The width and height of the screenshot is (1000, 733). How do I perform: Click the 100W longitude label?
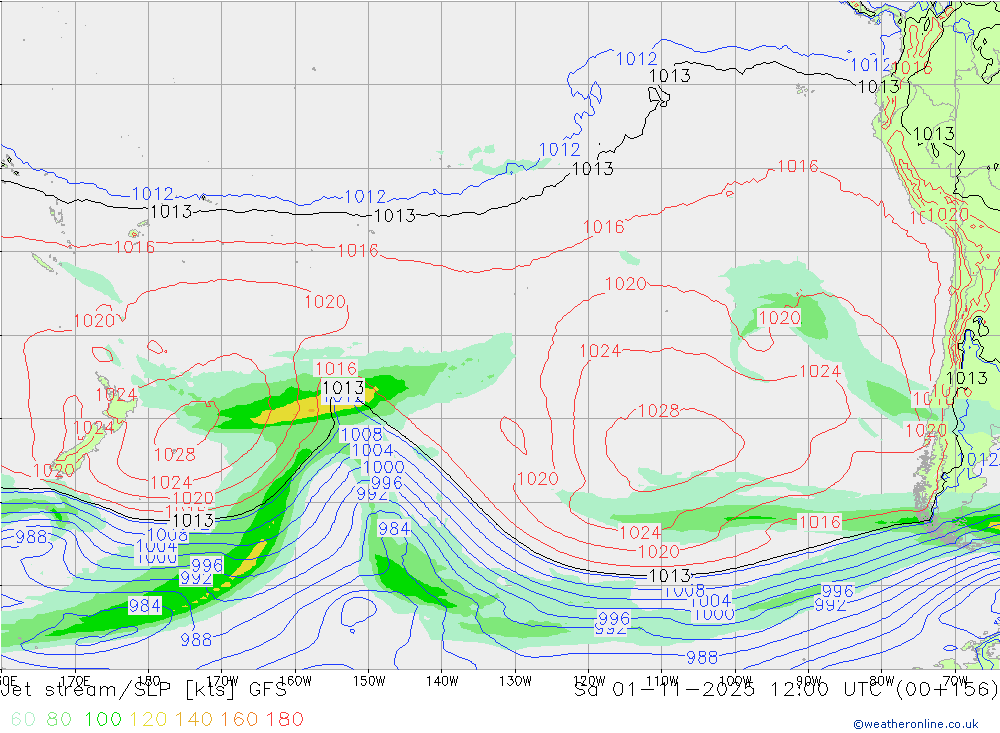(735, 681)
